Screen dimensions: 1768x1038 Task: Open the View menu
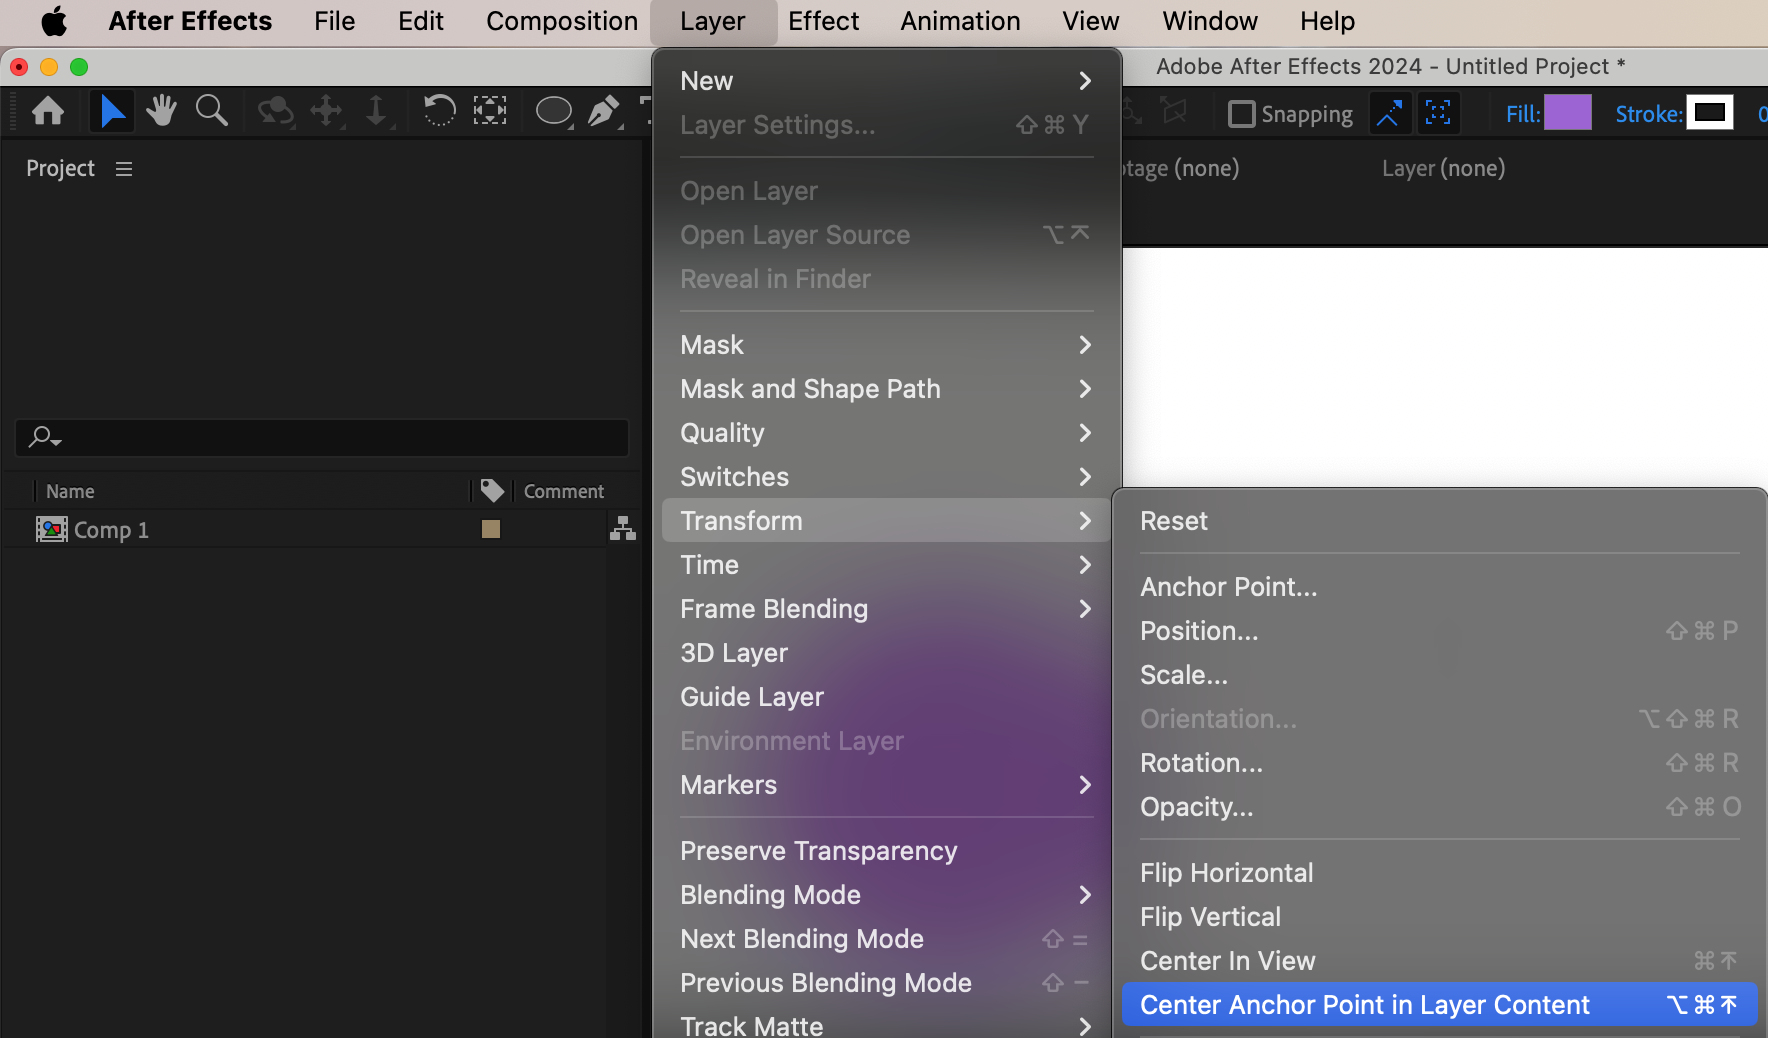[x=1091, y=21]
